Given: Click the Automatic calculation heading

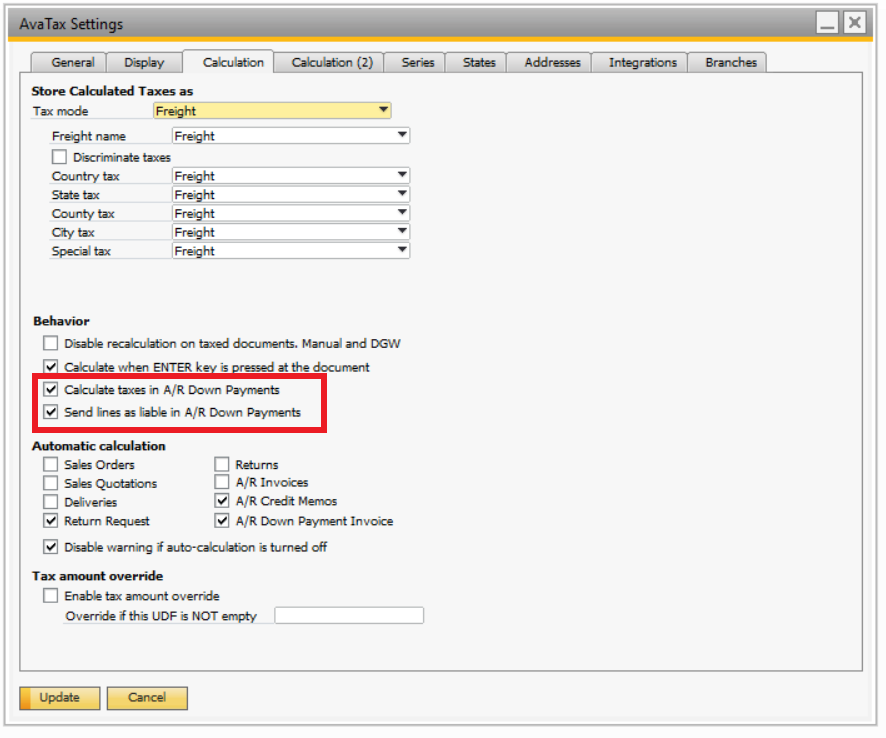Looking at the screenshot, I should coord(99,446).
